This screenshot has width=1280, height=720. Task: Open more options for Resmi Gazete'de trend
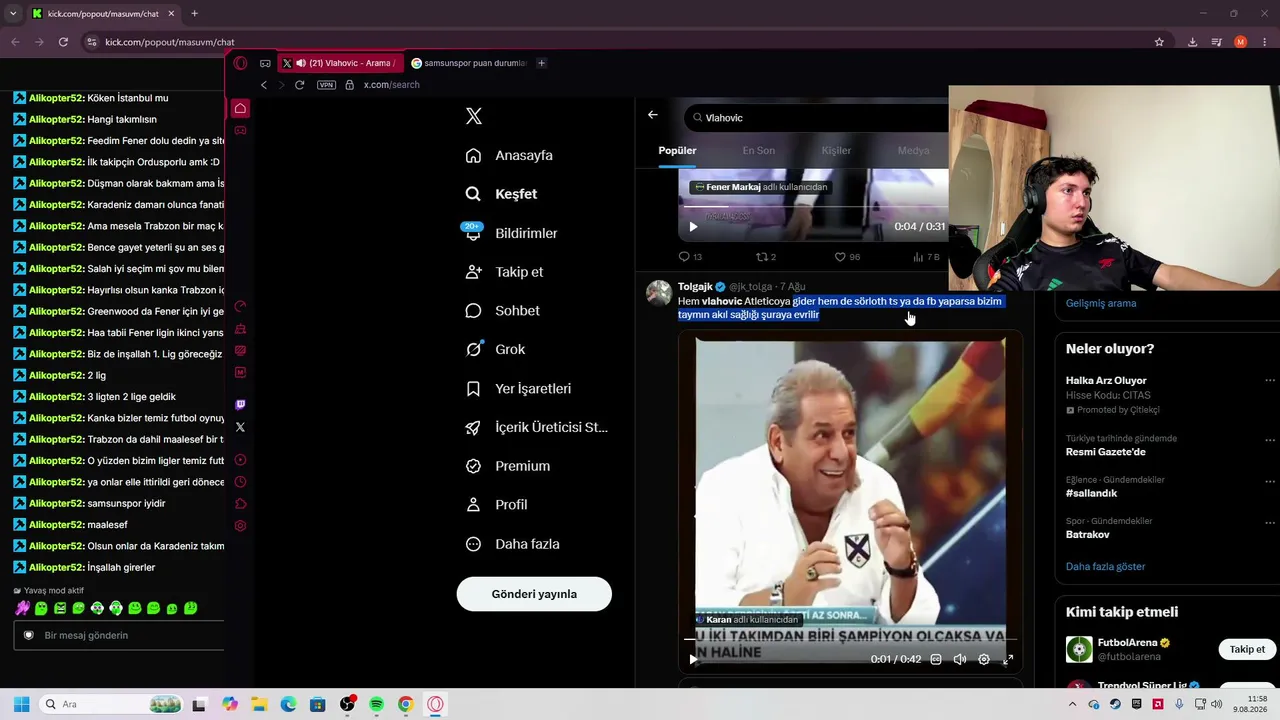[1270, 439]
